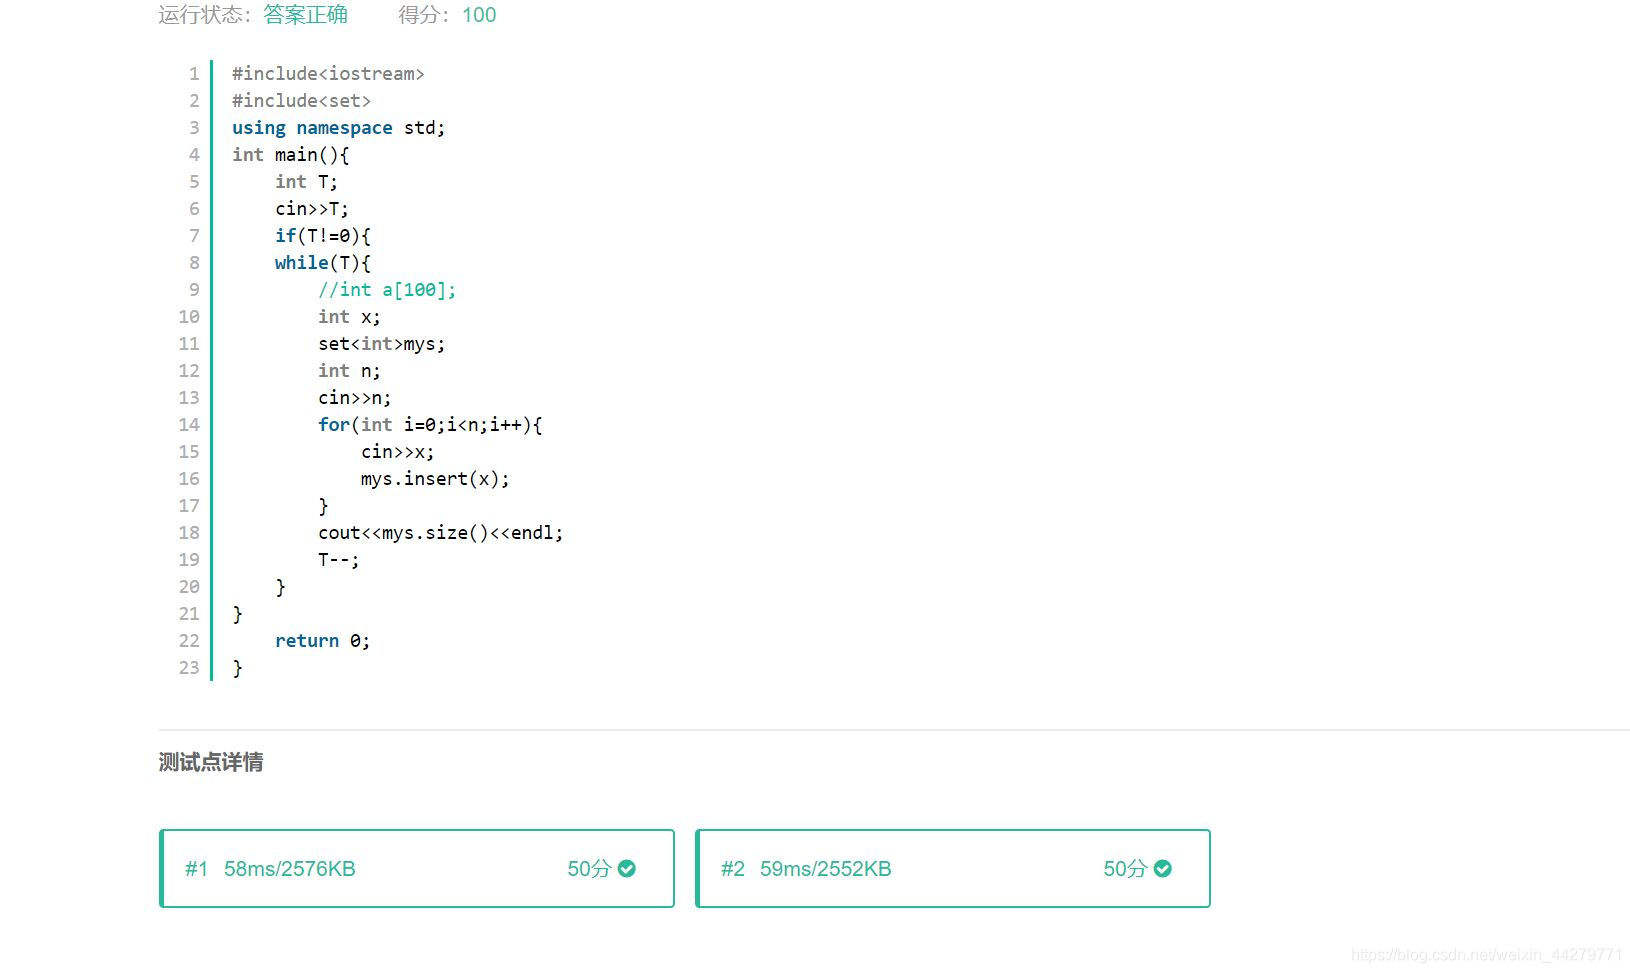This screenshot has height=973, width=1630.
Task: Click the 'if(T!=0){' line
Action: (x=323, y=236)
